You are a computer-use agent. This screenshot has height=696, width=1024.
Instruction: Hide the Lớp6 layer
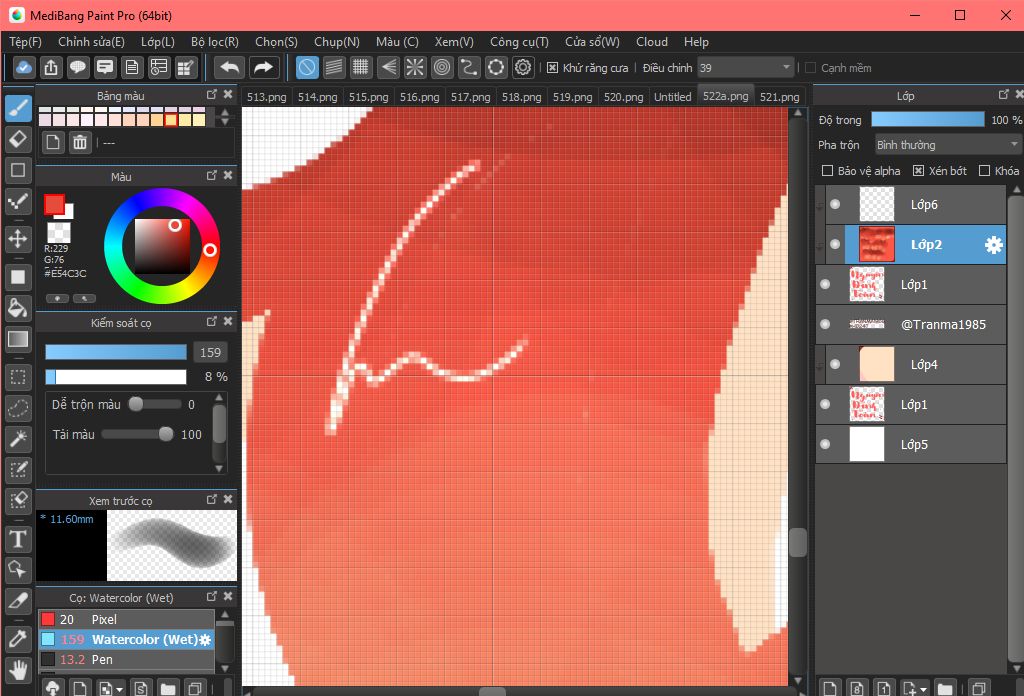click(835, 204)
